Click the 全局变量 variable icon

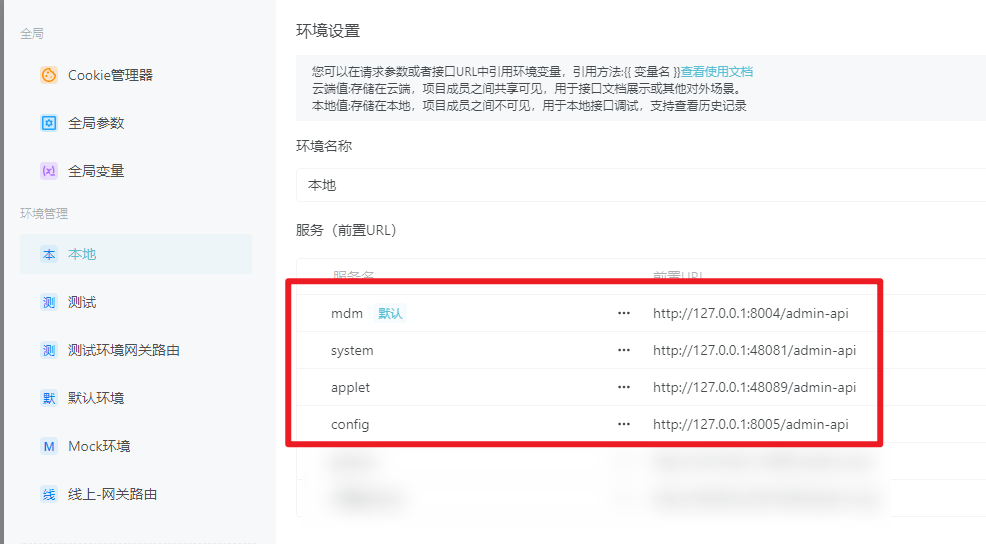pyautogui.click(x=49, y=170)
